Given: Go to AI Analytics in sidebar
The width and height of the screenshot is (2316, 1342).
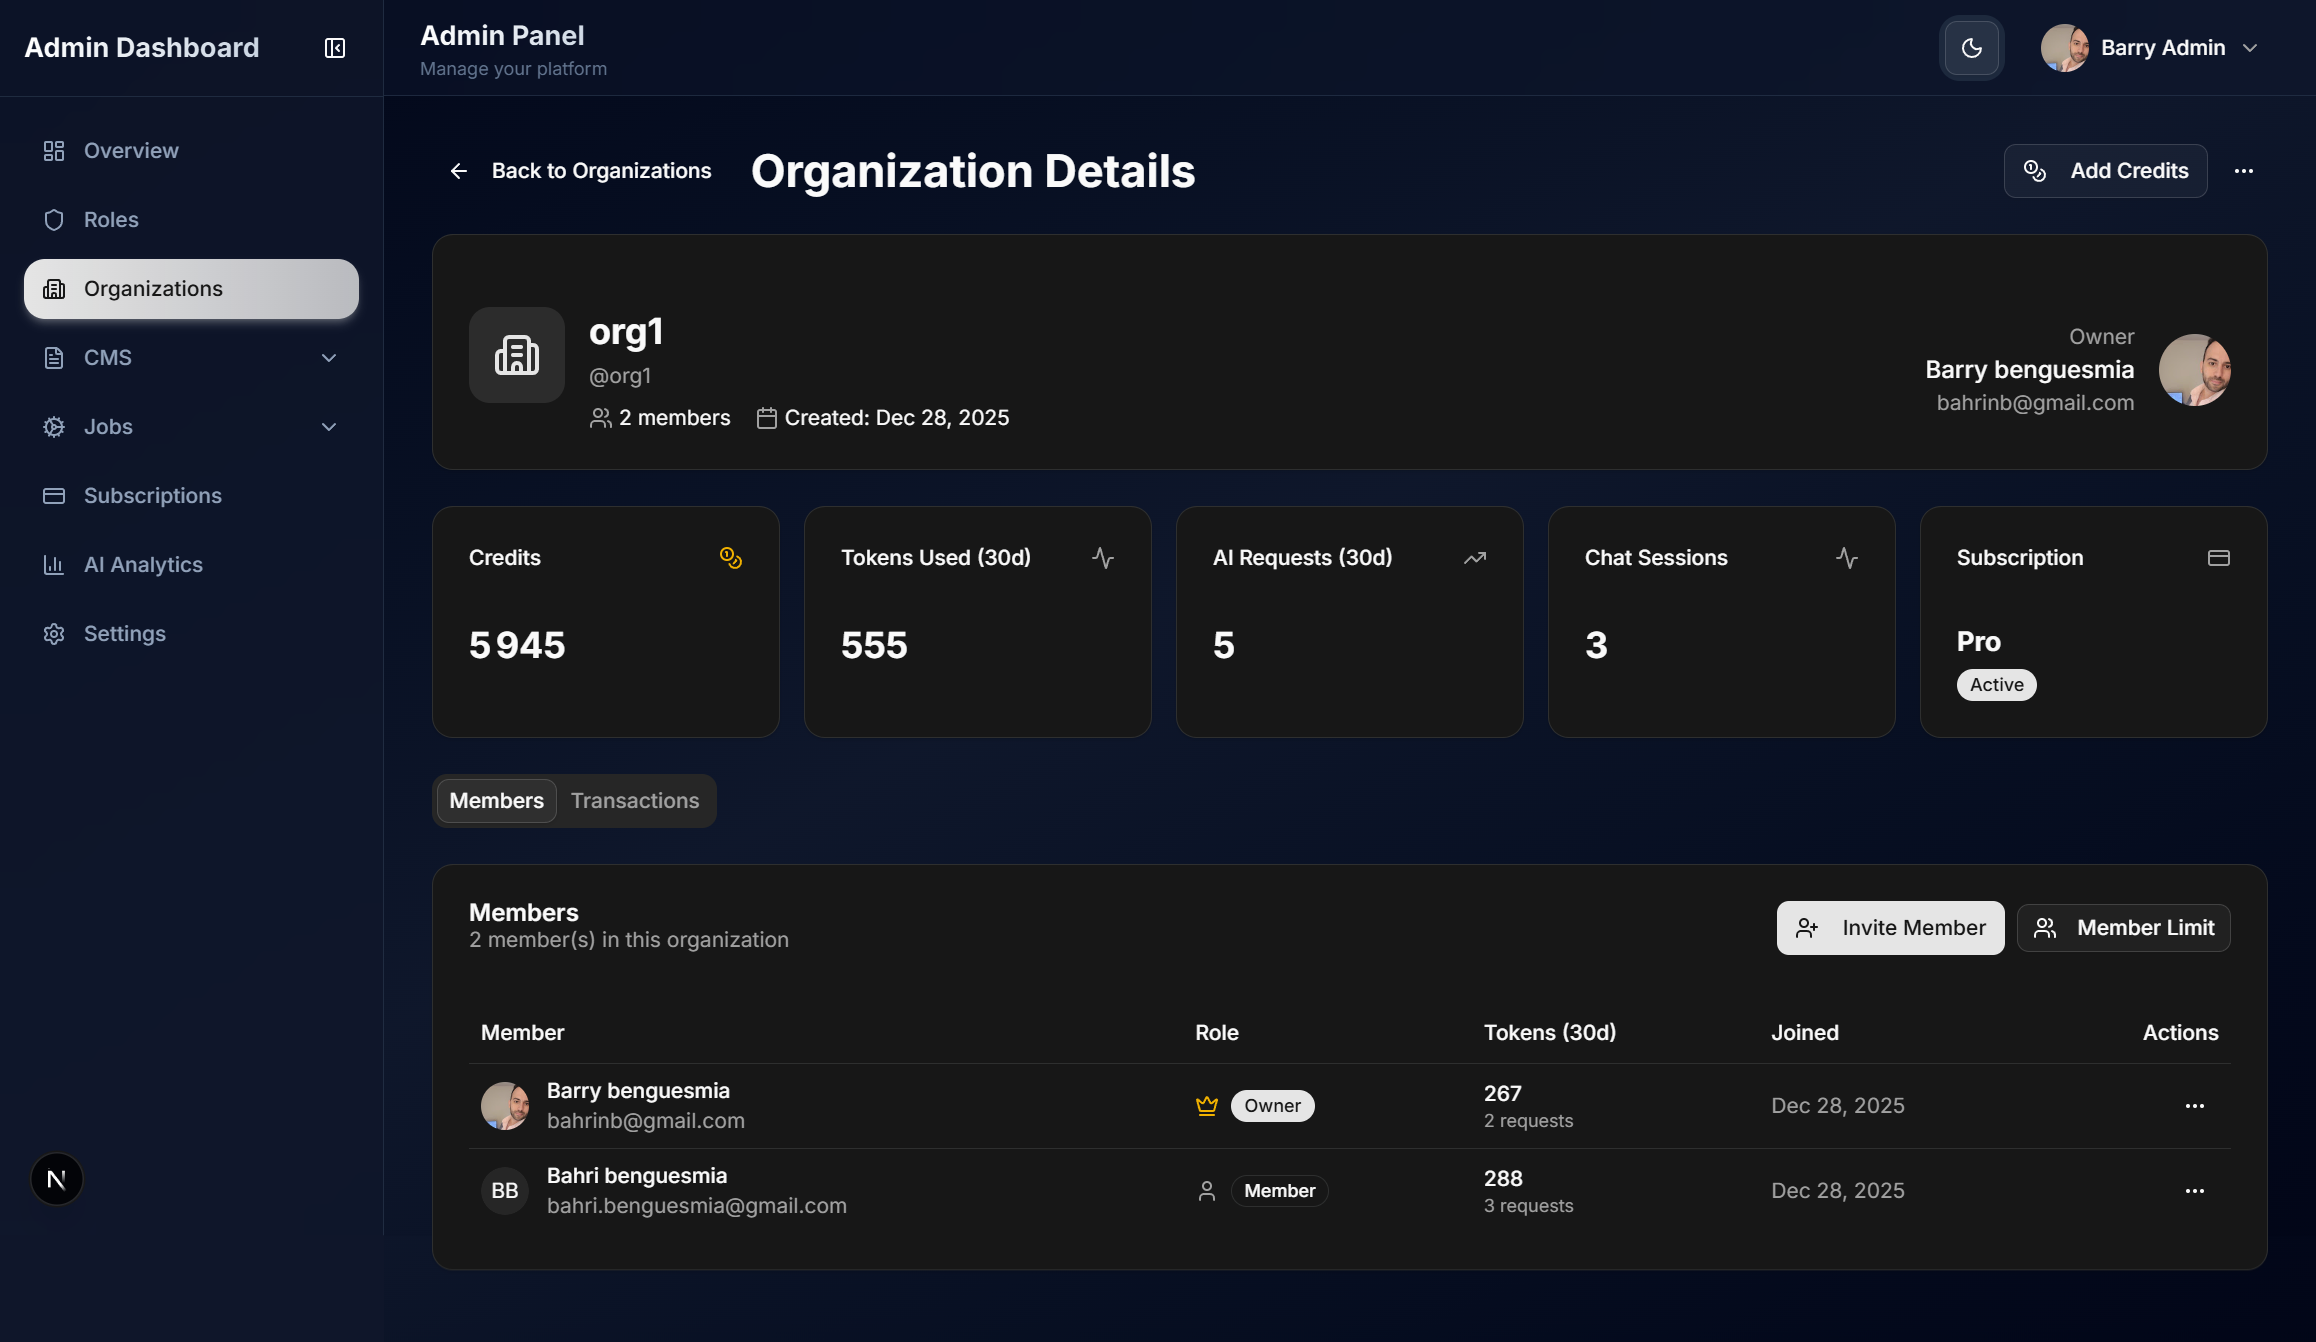Looking at the screenshot, I should coord(191,565).
